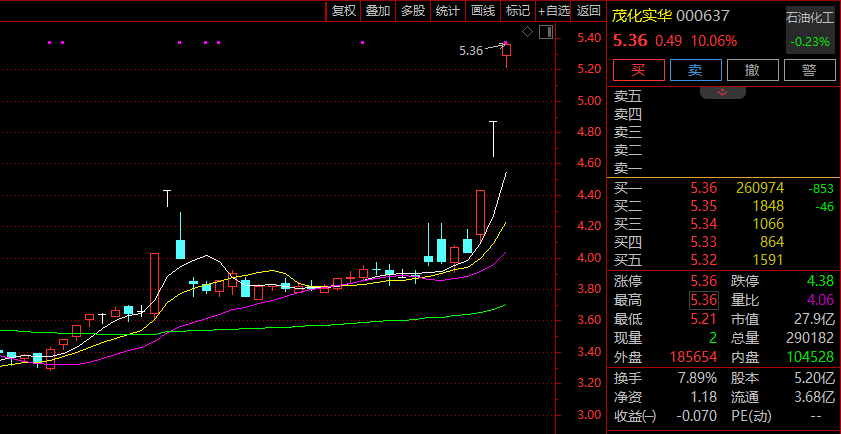841x434 pixels.
Task: Click the 收益 value -0.070
Action: pos(698,416)
